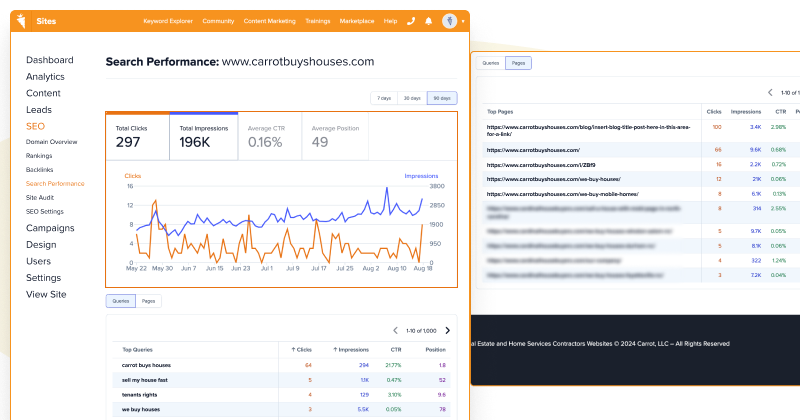The width and height of the screenshot is (800, 420).
Task: Sort Top Queries by Impressions column
Action: click(x=351, y=350)
